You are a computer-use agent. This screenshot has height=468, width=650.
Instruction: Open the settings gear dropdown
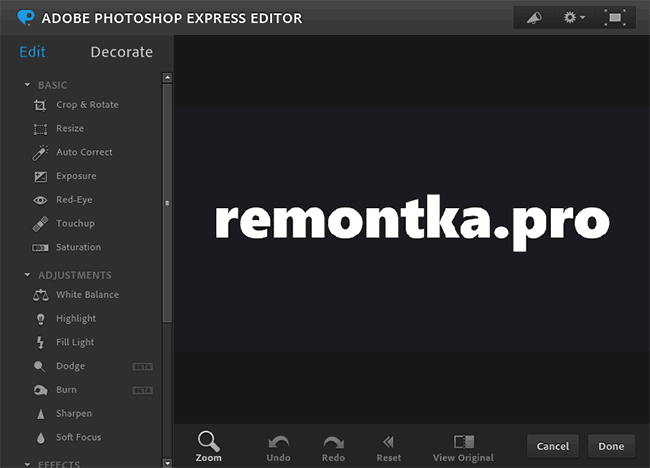[574, 18]
